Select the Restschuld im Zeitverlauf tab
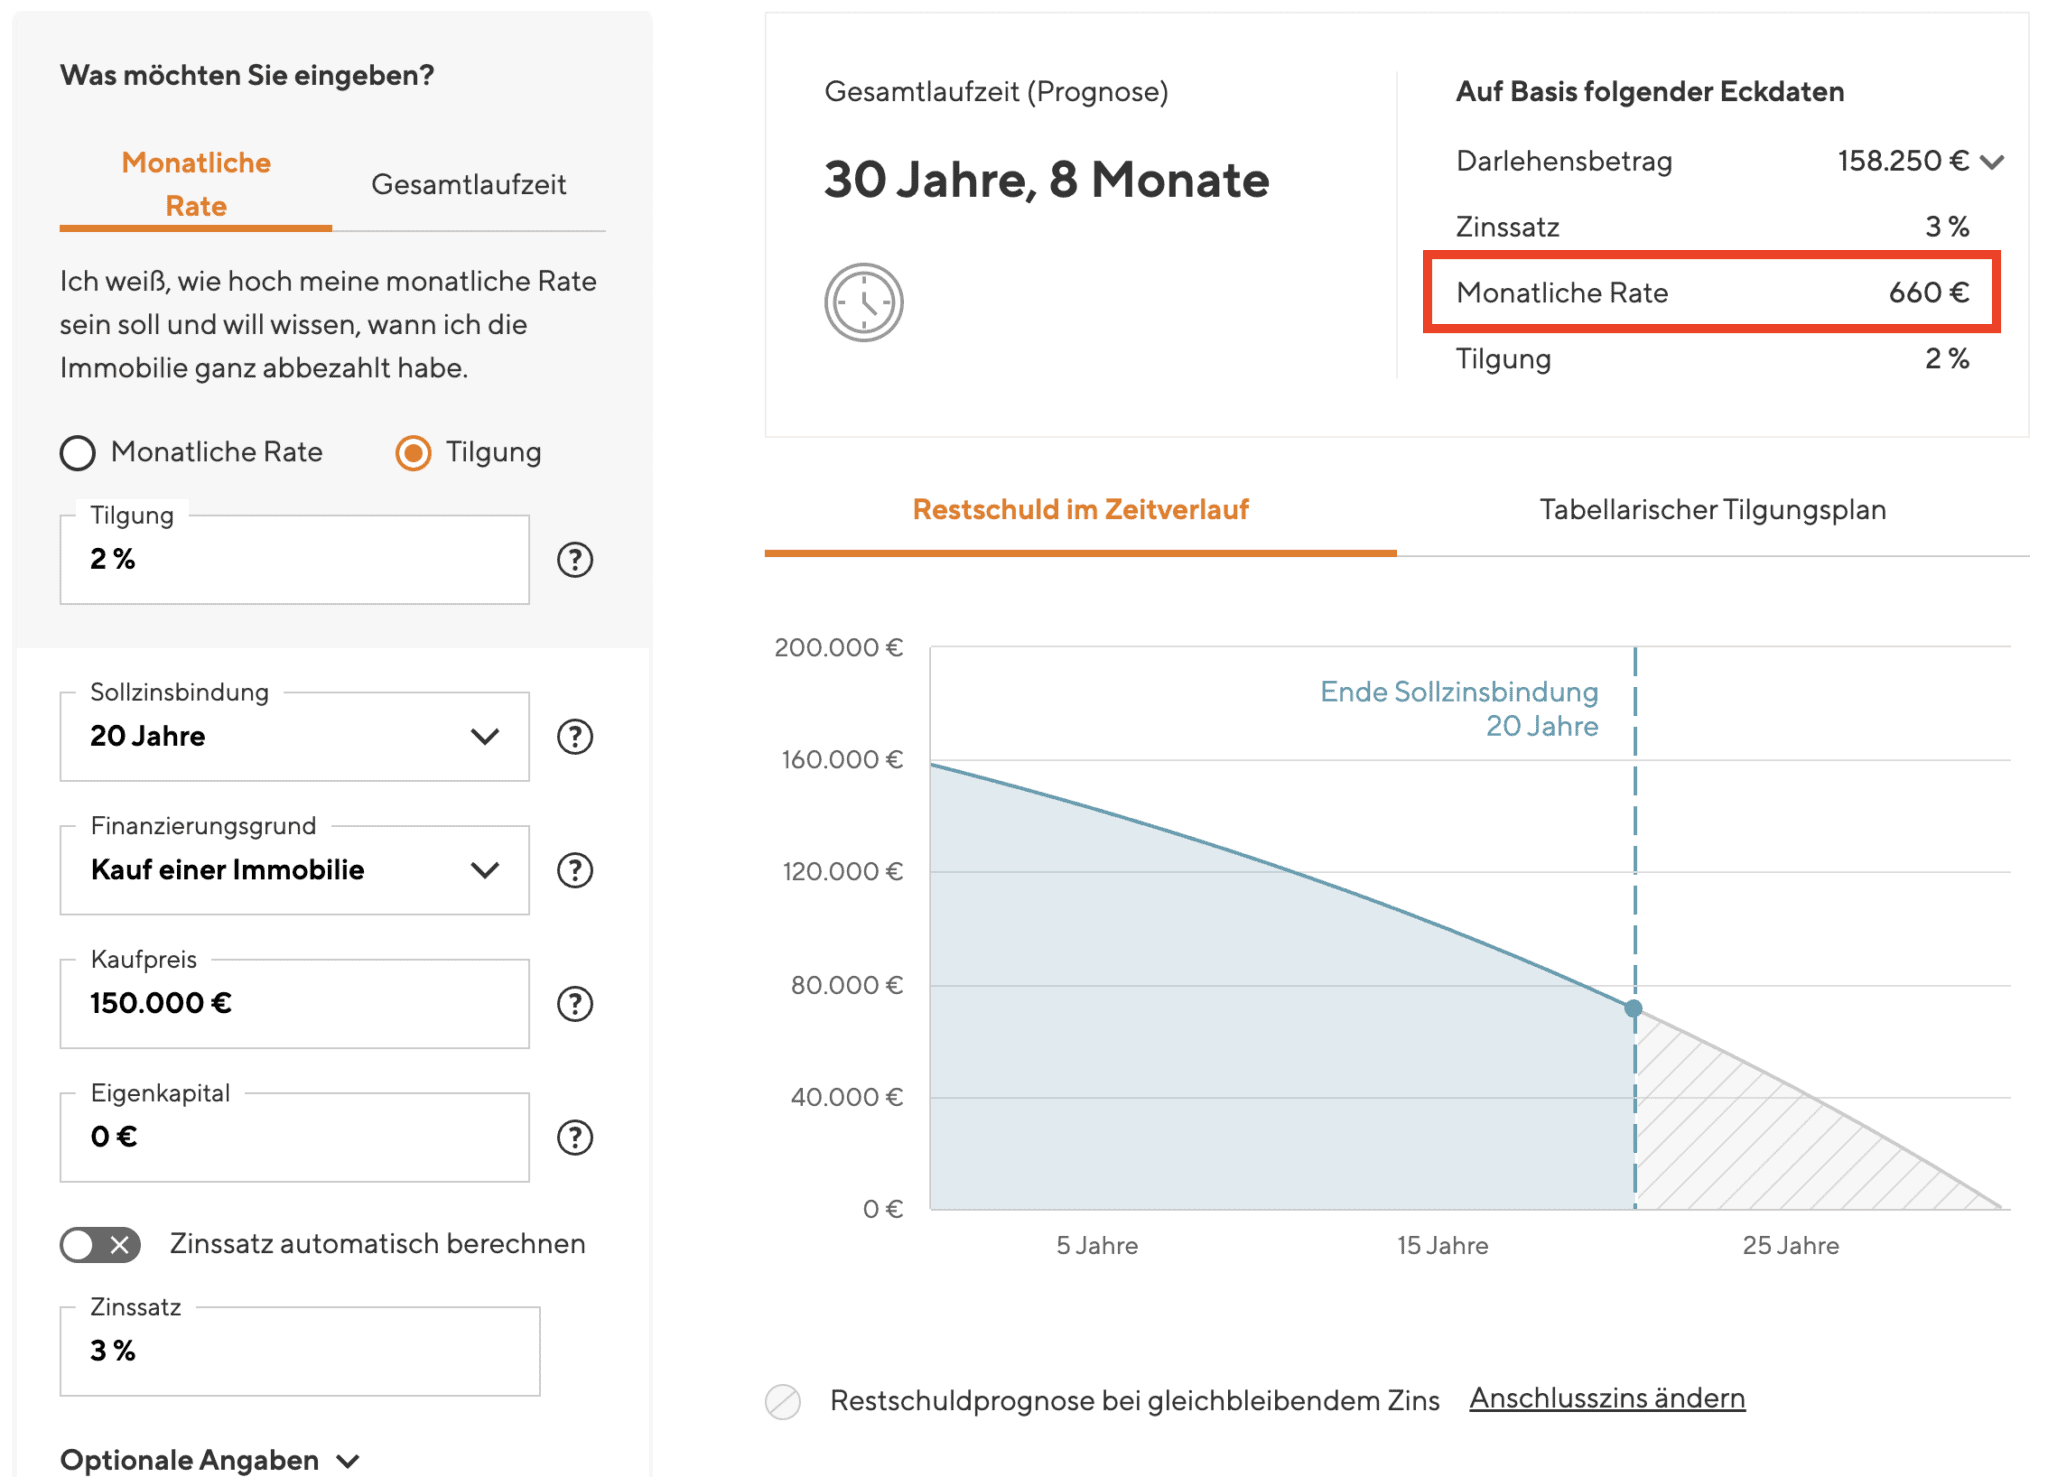 (x=1080, y=510)
